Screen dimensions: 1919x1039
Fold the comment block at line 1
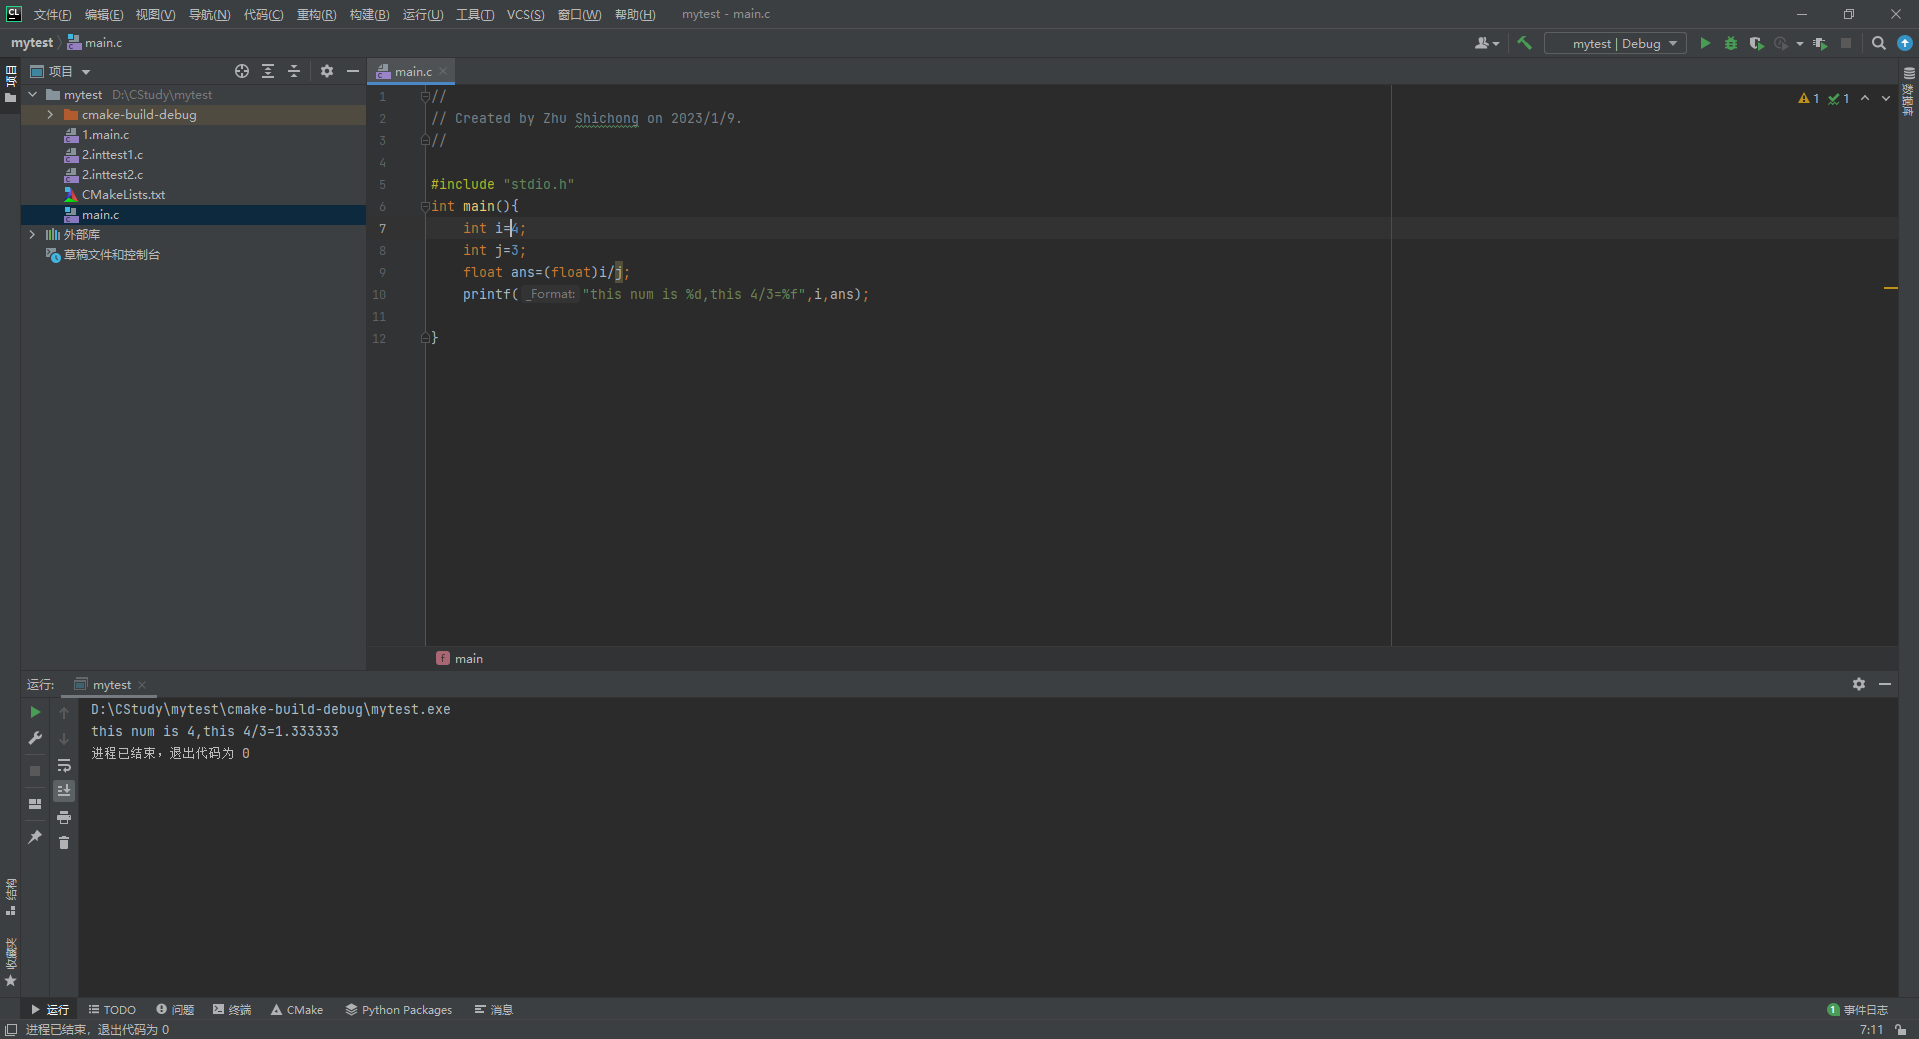[x=425, y=96]
